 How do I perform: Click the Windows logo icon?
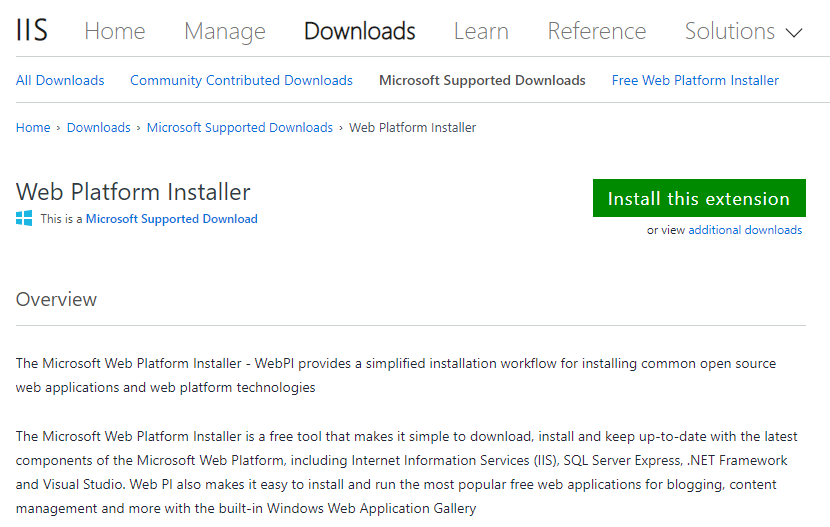coord(24,219)
